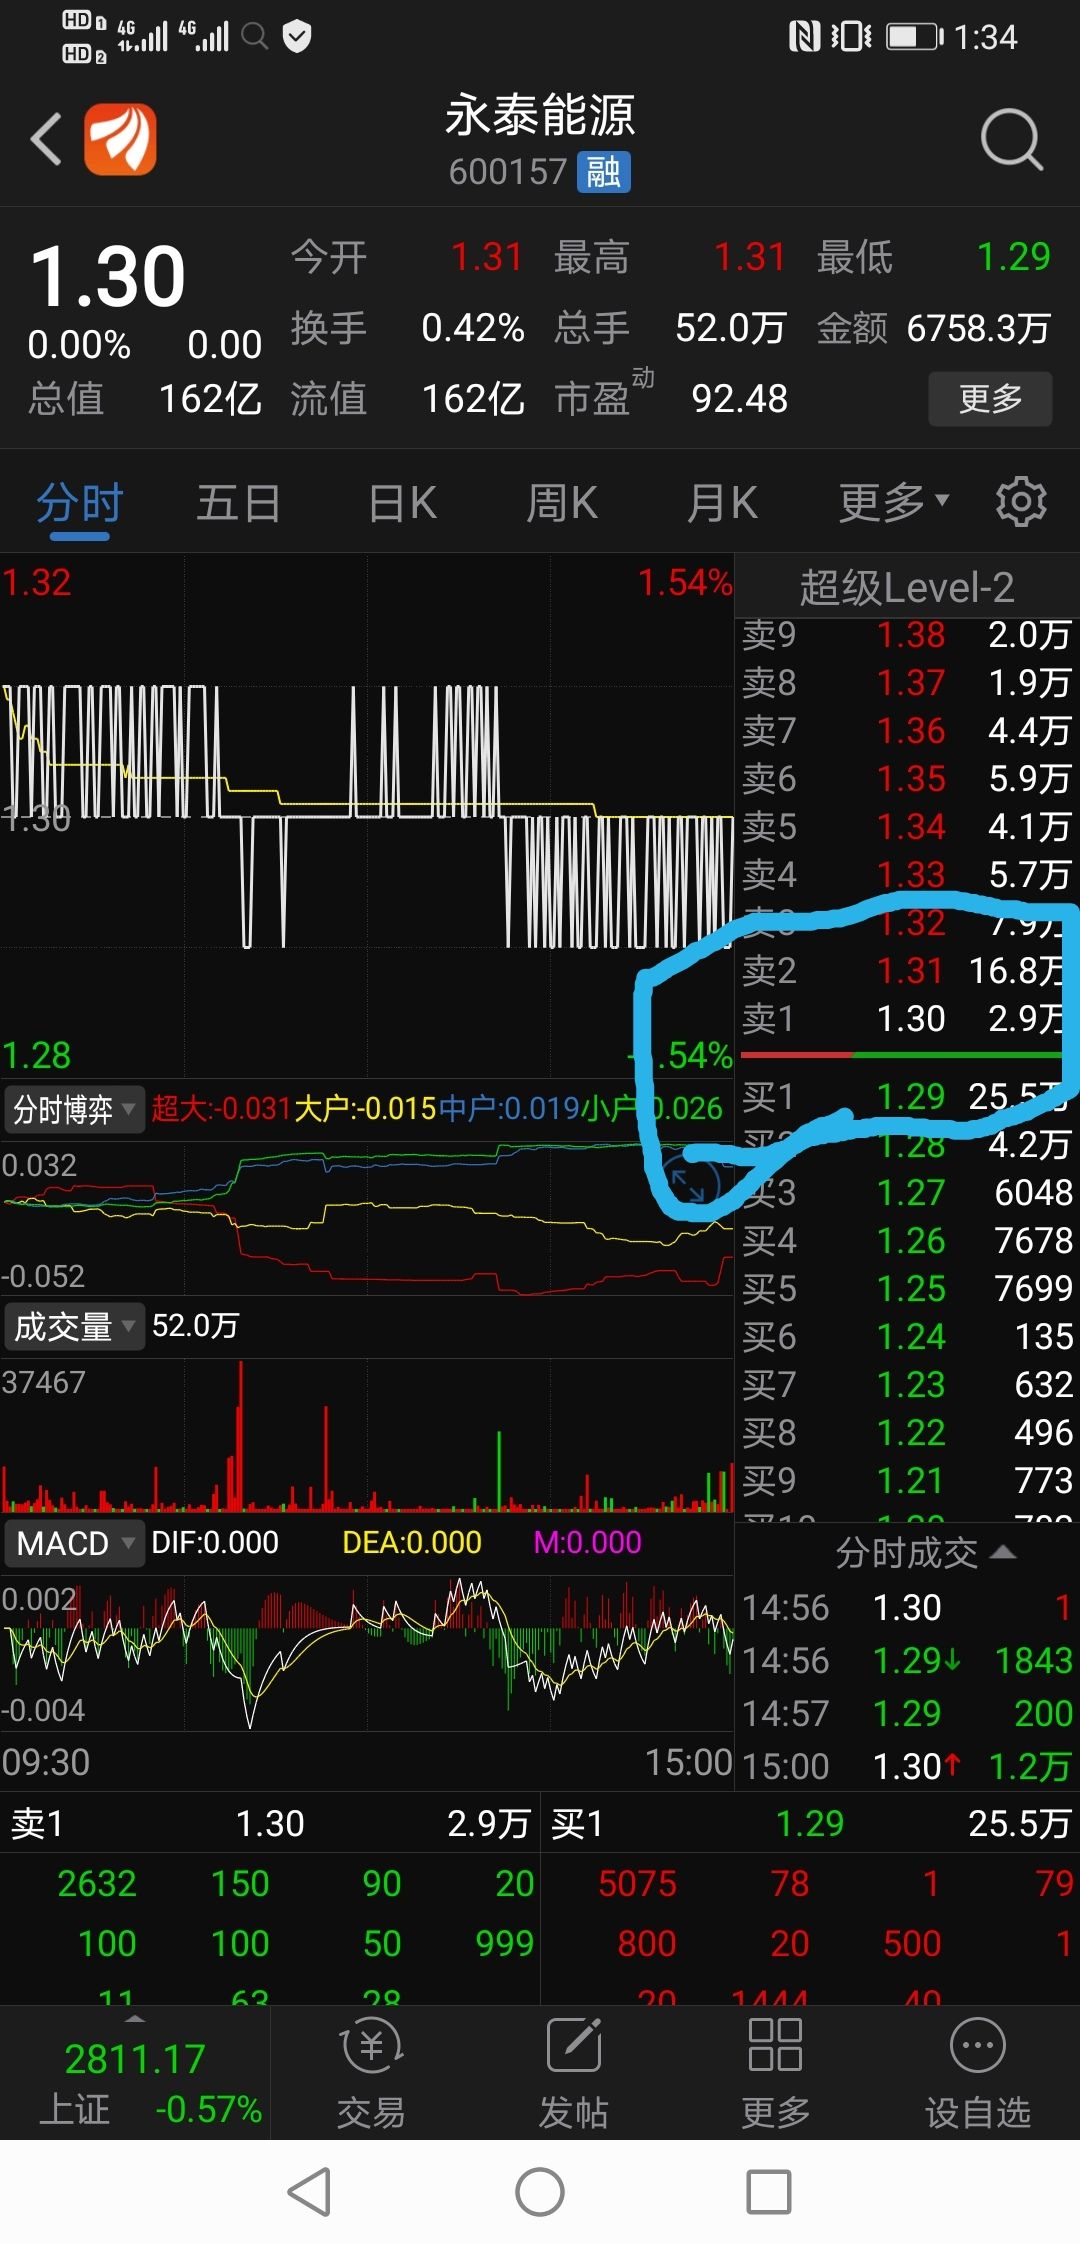Viewport: 1080px width, 2244px height.
Task: Tap the Android back navigation triangle
Action: coord(309,2192)
